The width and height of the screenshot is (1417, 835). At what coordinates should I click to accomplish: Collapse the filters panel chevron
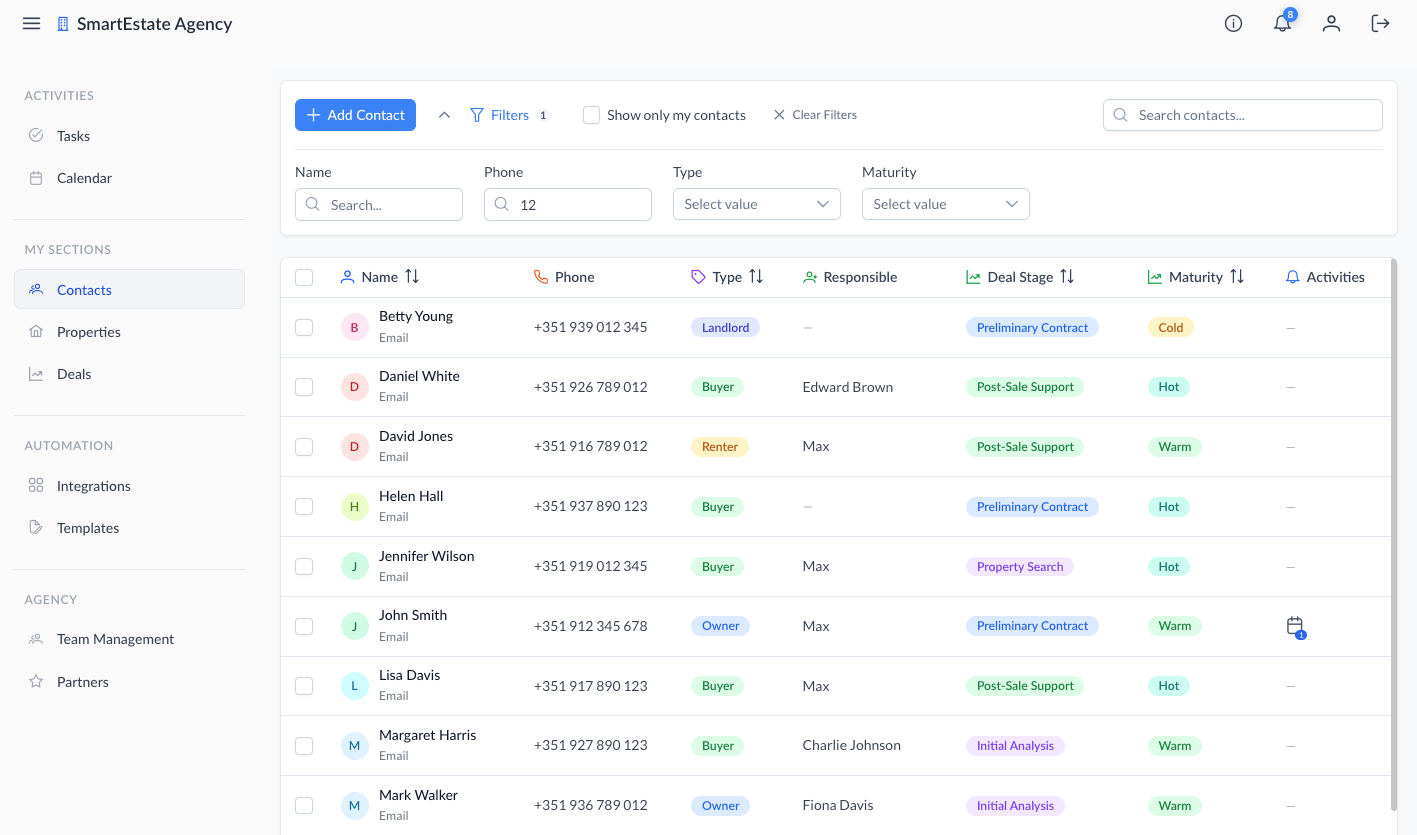(x=445, y=115)
